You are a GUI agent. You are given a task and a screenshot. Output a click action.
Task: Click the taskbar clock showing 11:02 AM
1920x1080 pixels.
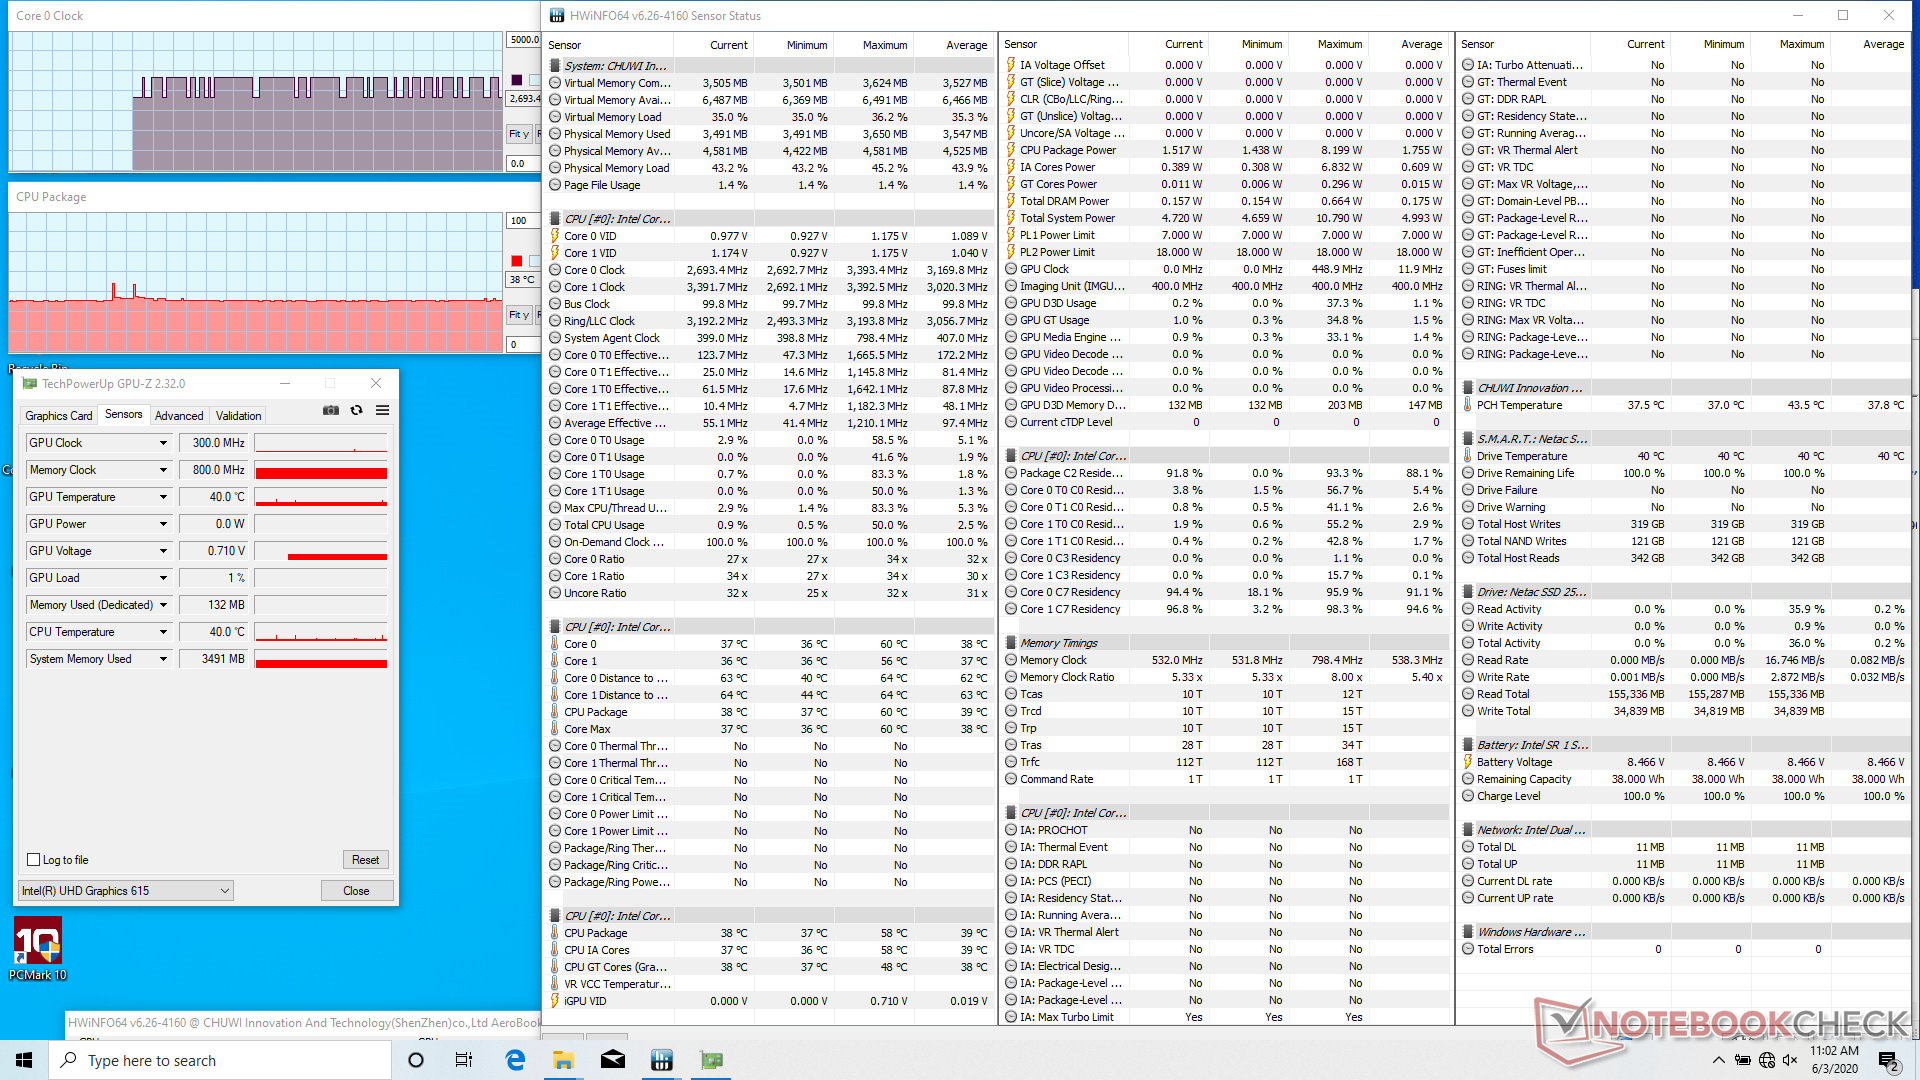pos(1835,1060)
